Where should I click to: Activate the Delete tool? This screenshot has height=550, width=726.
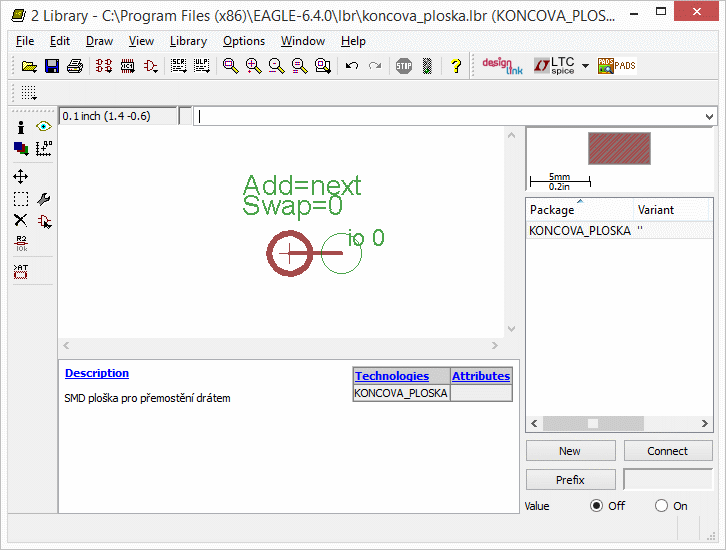pyautogui.click(x=21, y=220)
